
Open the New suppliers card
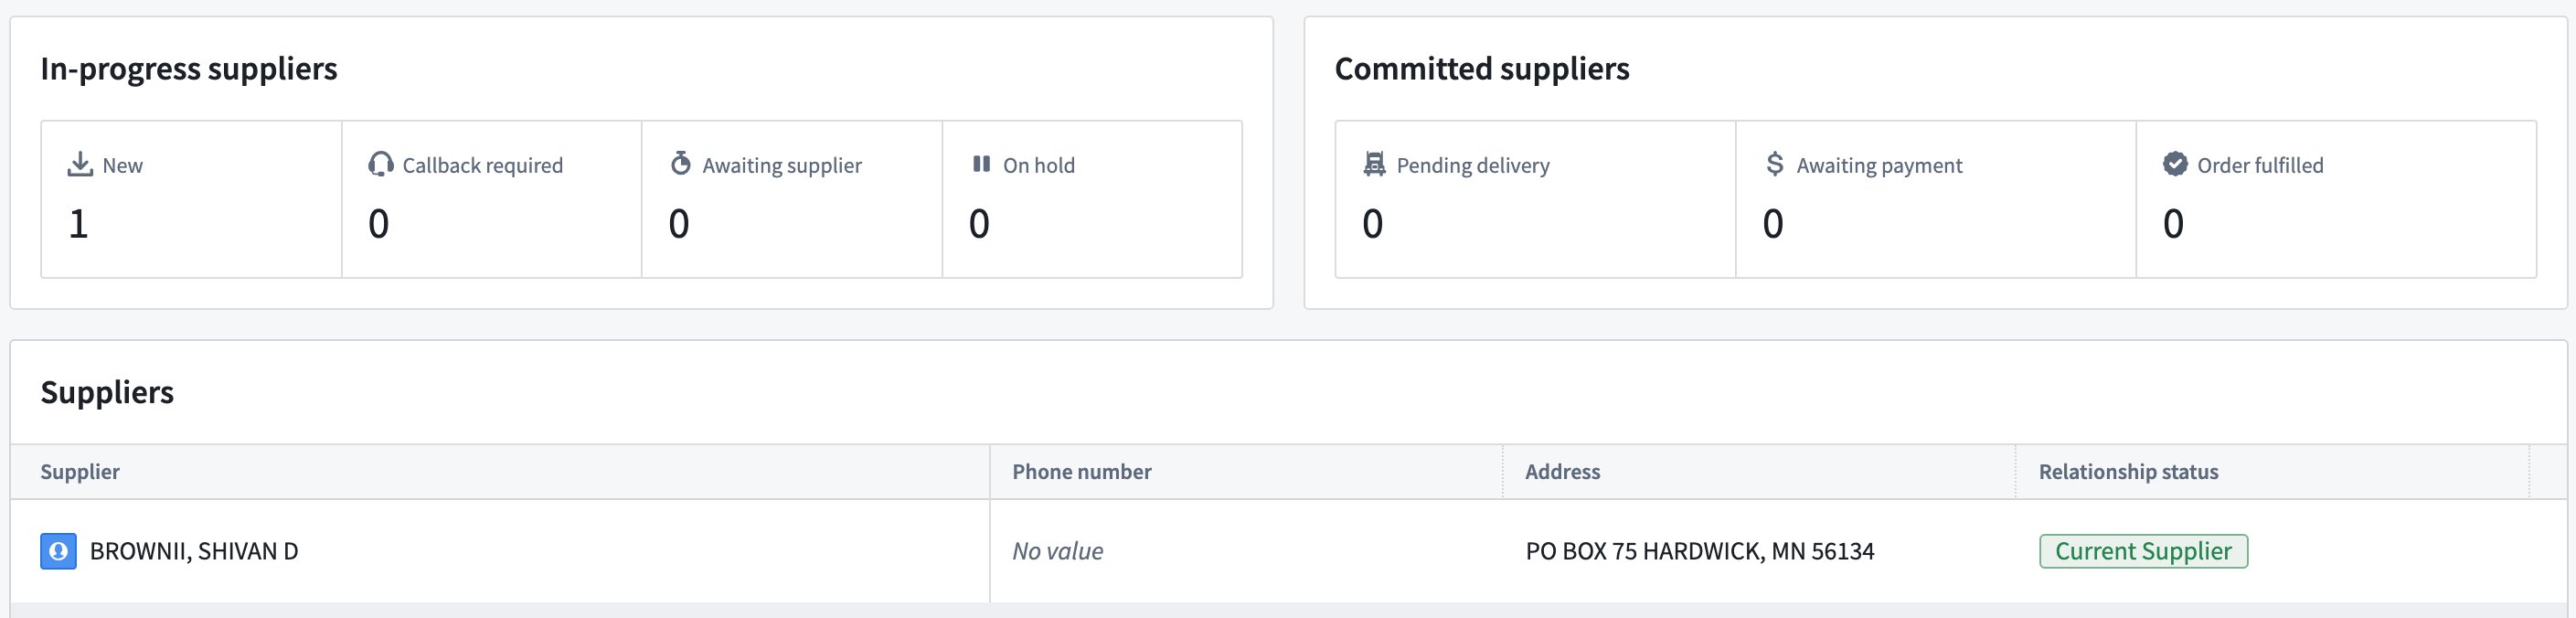tap(191, 200)
